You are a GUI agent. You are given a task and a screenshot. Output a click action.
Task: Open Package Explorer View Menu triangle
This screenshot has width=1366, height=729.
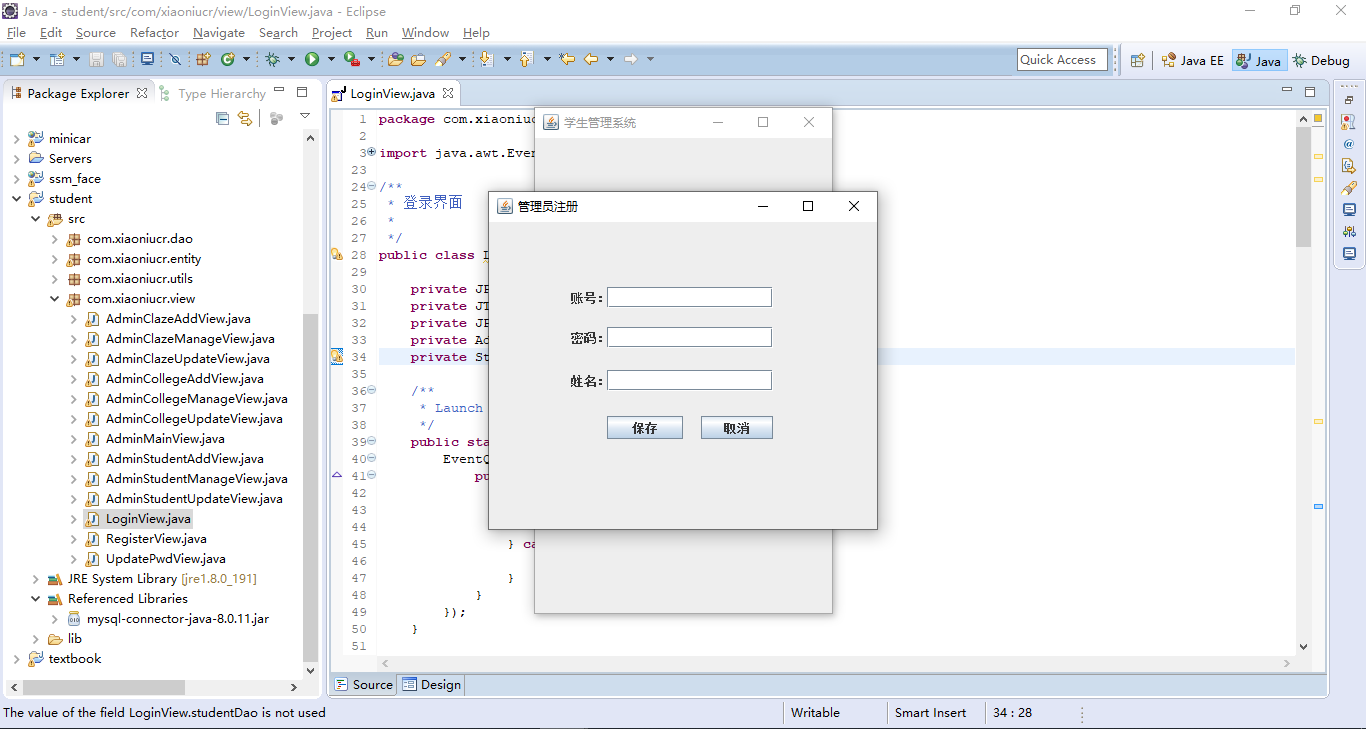tap(305, 117)
